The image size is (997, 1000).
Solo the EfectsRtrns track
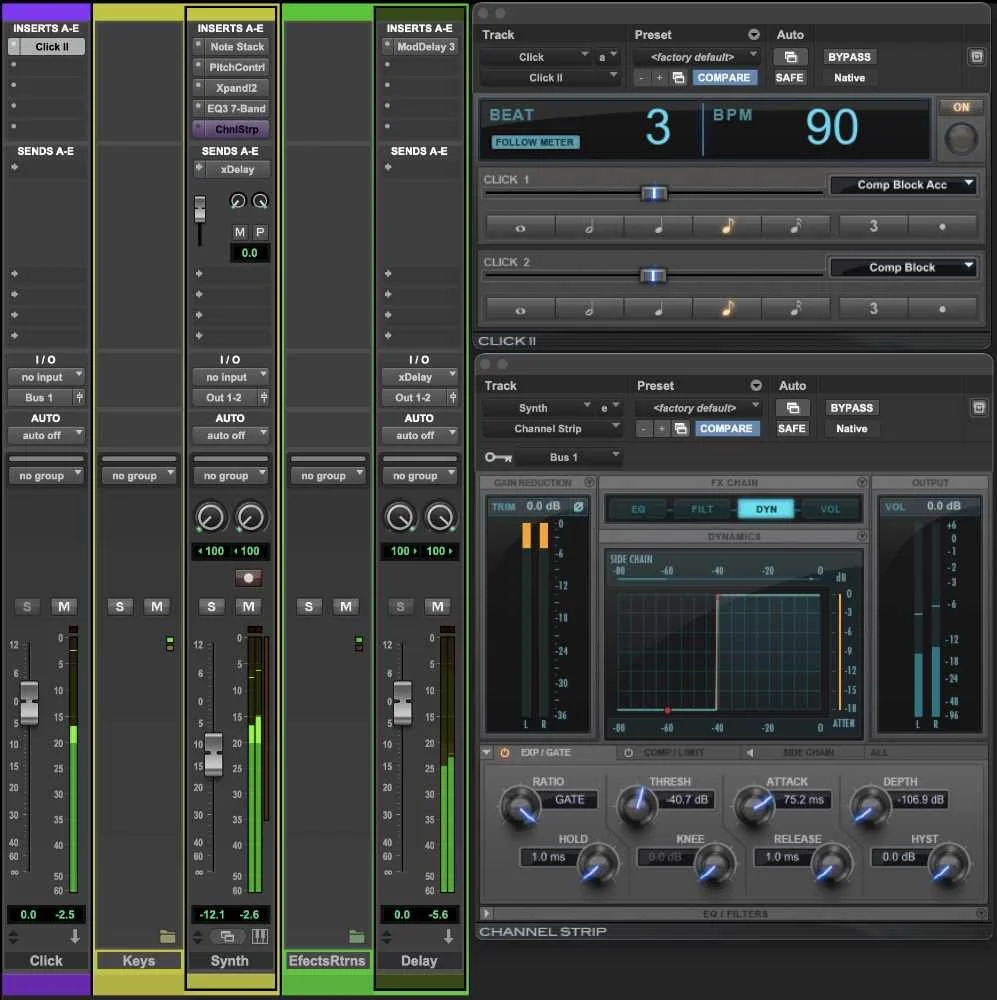click(309, 607)
